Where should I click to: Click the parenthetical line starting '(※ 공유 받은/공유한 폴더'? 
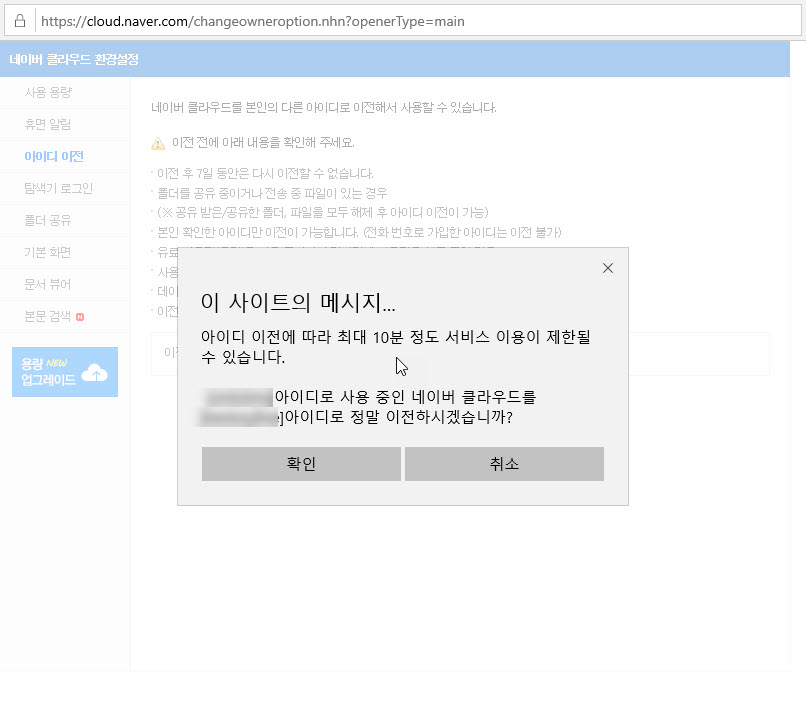tap(323, 212)
